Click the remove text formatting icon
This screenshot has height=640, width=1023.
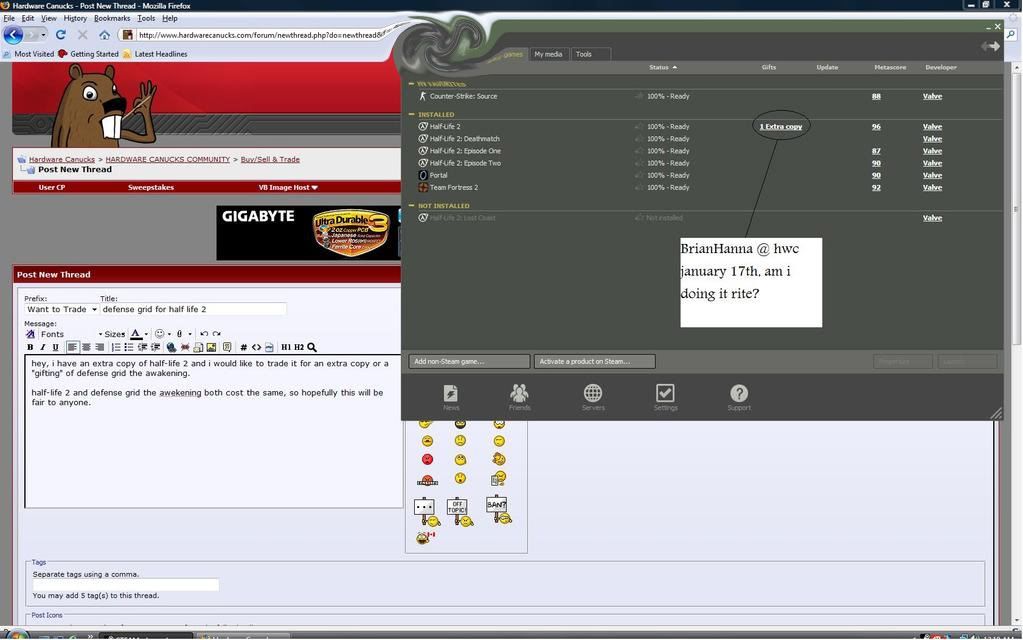click(30, 334)
